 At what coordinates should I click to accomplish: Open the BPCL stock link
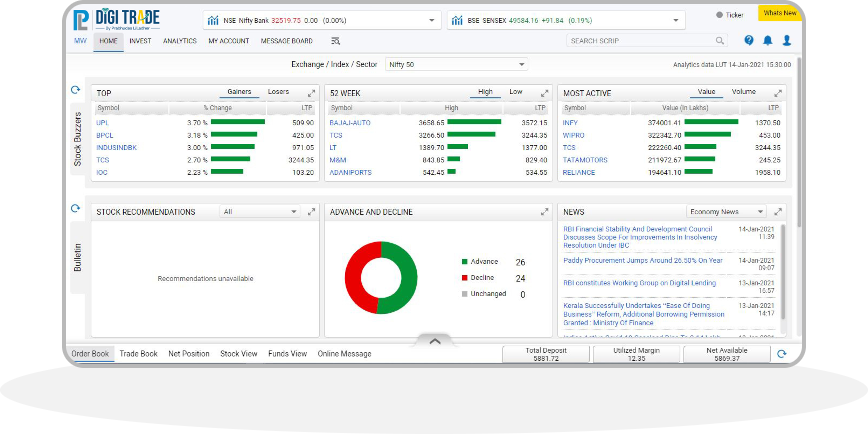click(x=105, y=135)
